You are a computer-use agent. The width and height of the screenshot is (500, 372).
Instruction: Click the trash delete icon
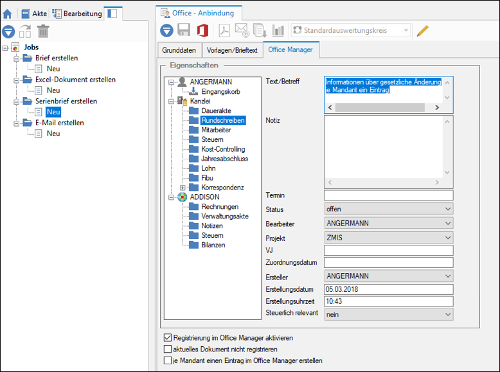43,31
